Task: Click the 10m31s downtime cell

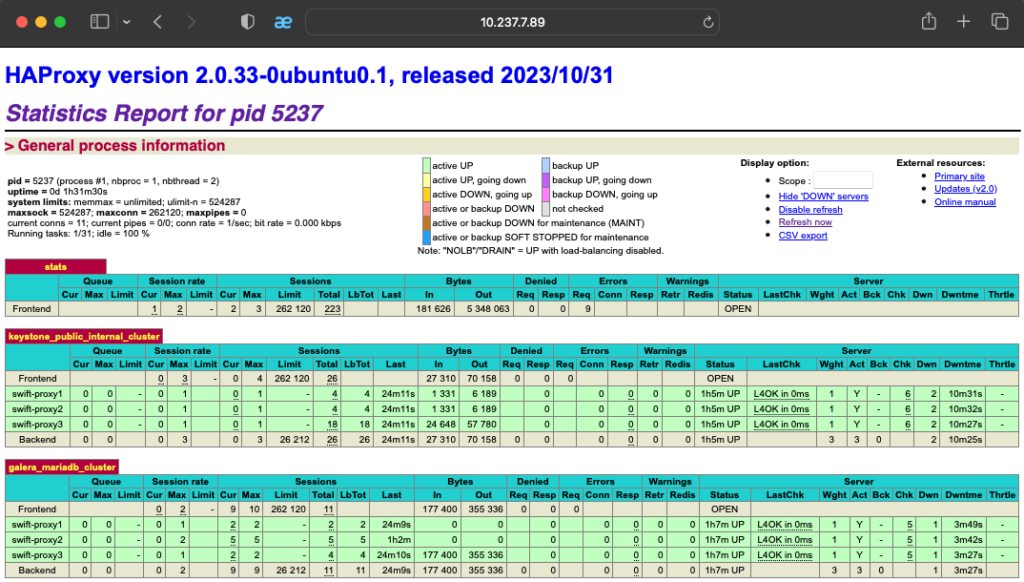Action: [x=965, y=394]
